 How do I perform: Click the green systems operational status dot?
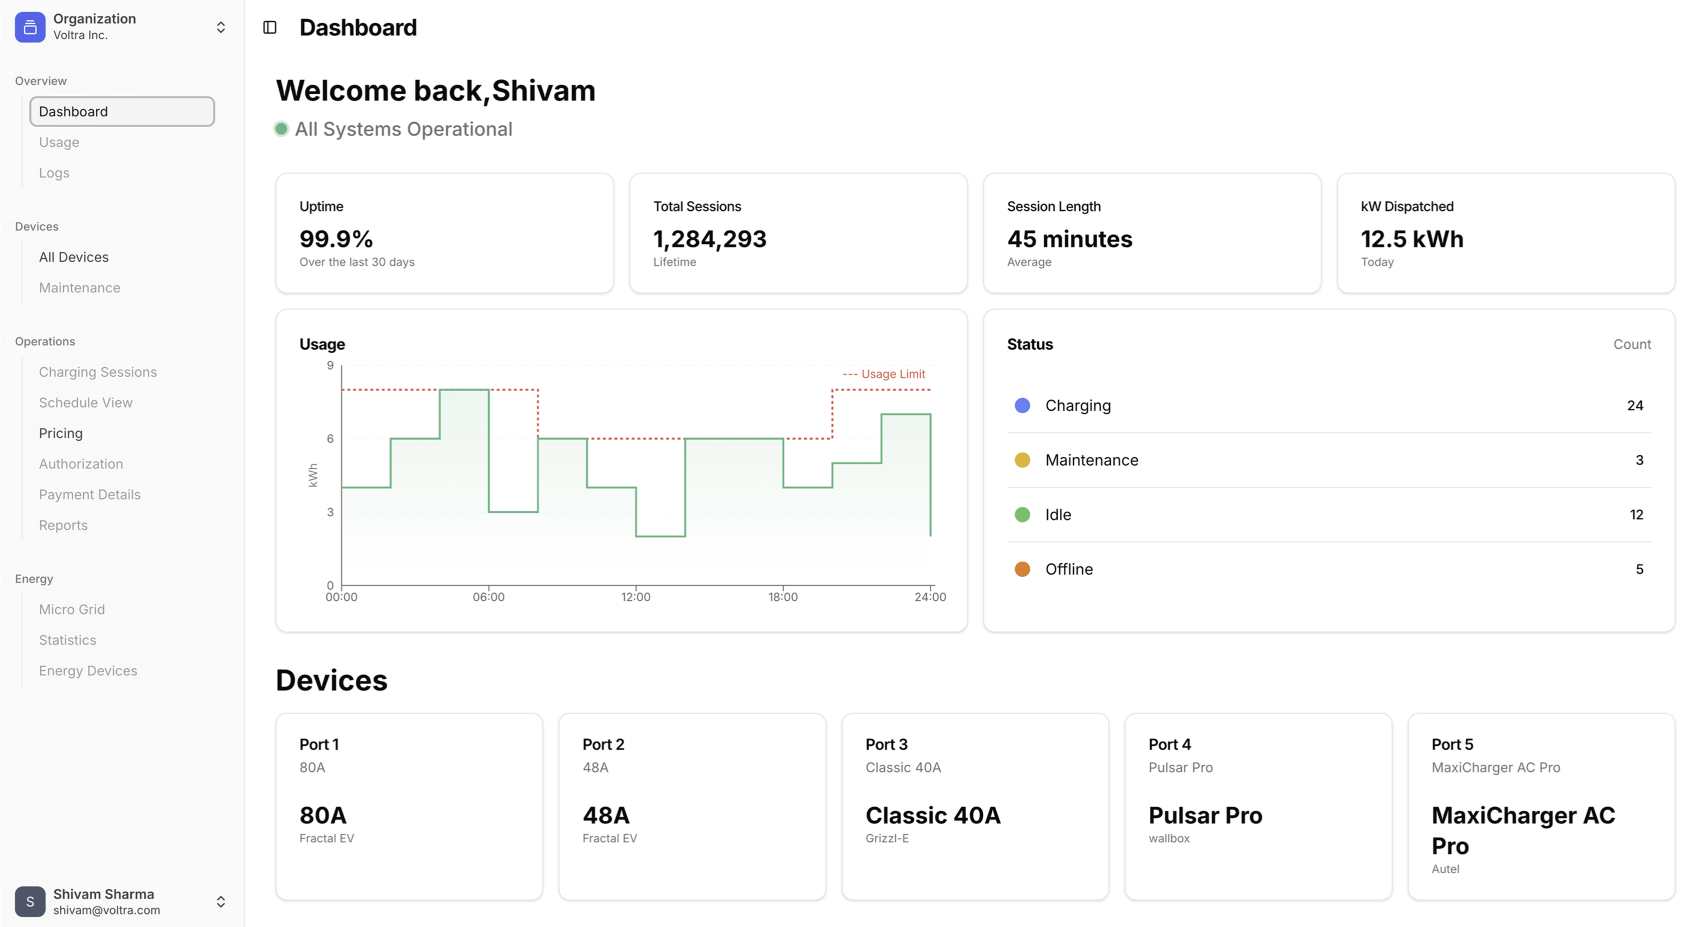tap(282, 129)
